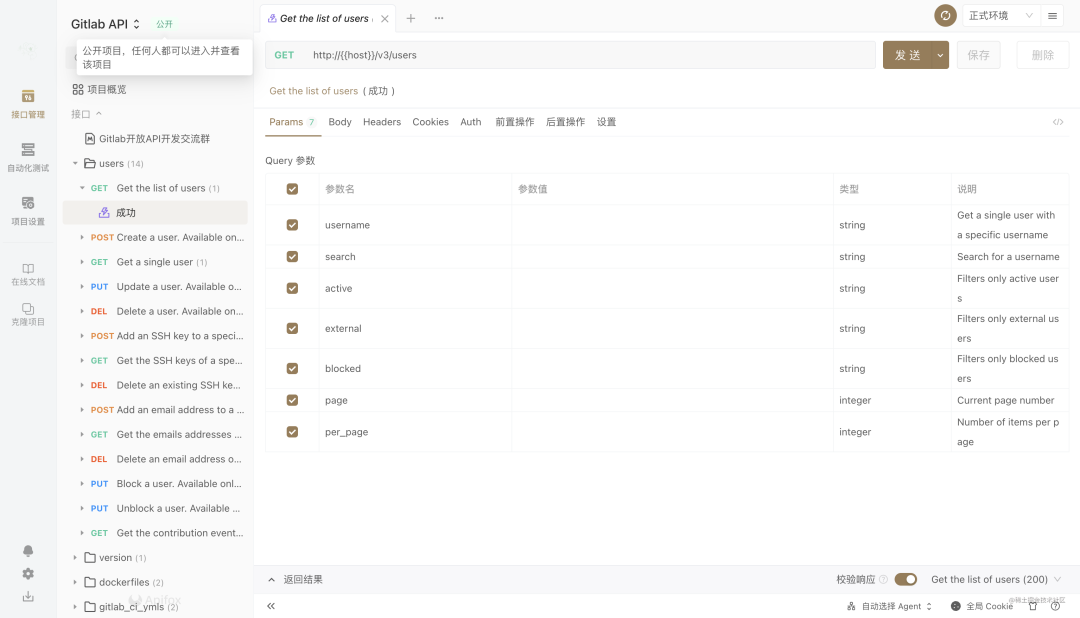
Task: Open the Gitlab开放API开发交流群 document
Action: [147, 138]
